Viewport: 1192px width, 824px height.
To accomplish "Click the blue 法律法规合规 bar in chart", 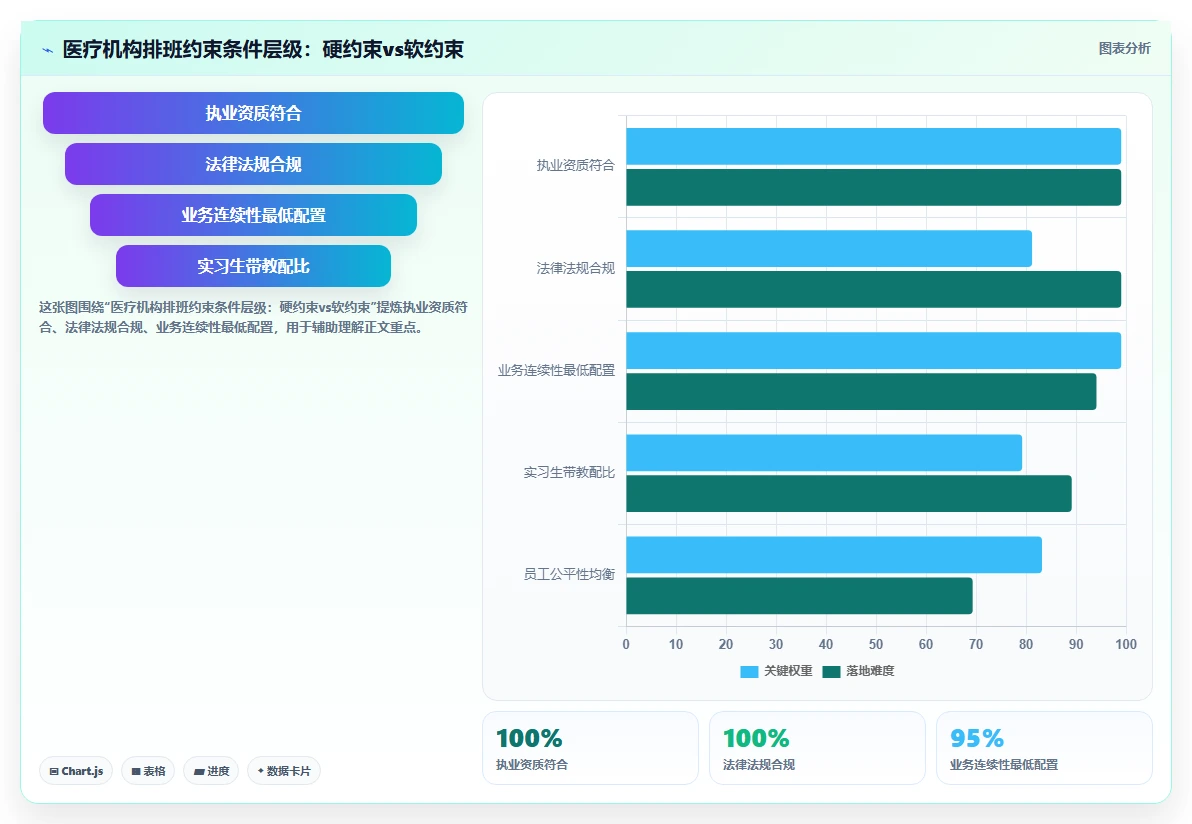I will 829,249.
